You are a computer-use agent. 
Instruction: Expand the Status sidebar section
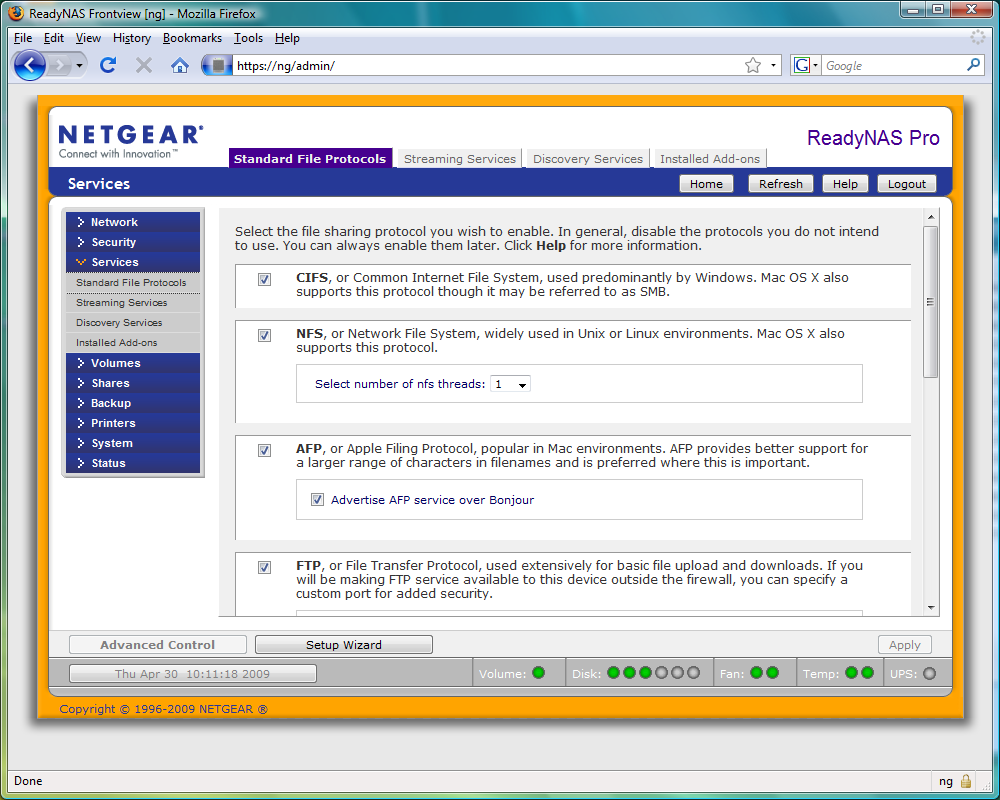[133, 463]
